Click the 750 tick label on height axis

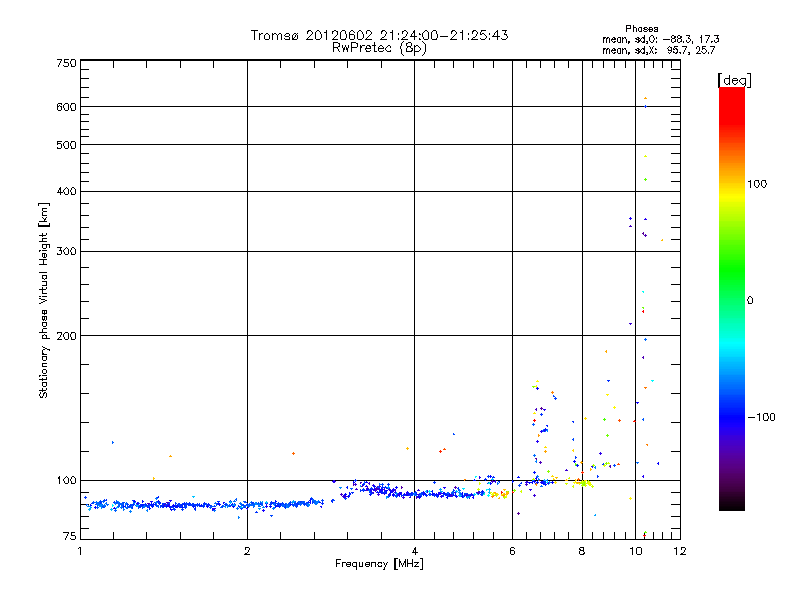(x=66, y=63)
